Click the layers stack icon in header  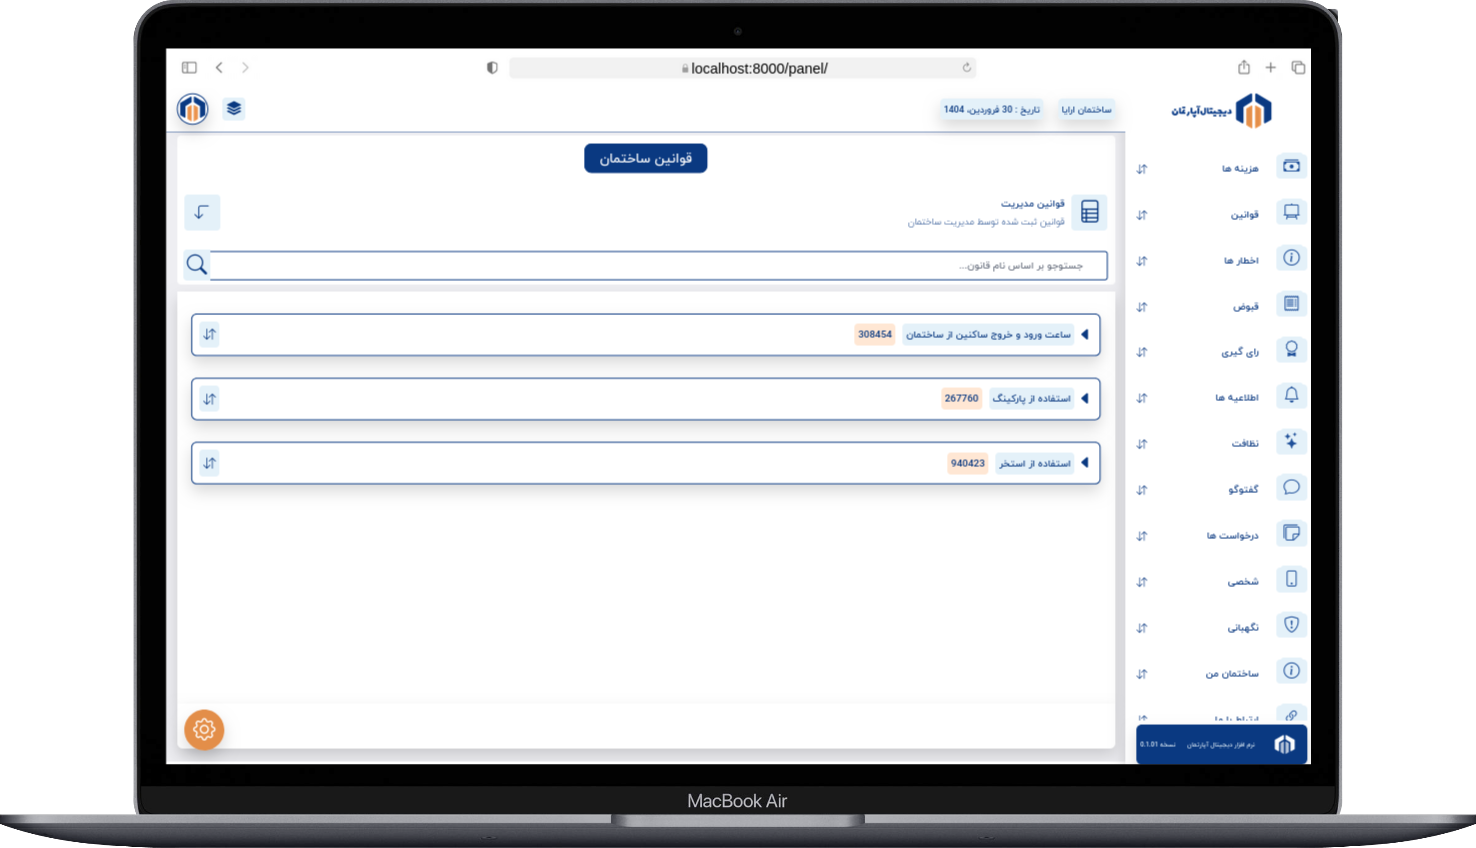[x=234, y=109]
